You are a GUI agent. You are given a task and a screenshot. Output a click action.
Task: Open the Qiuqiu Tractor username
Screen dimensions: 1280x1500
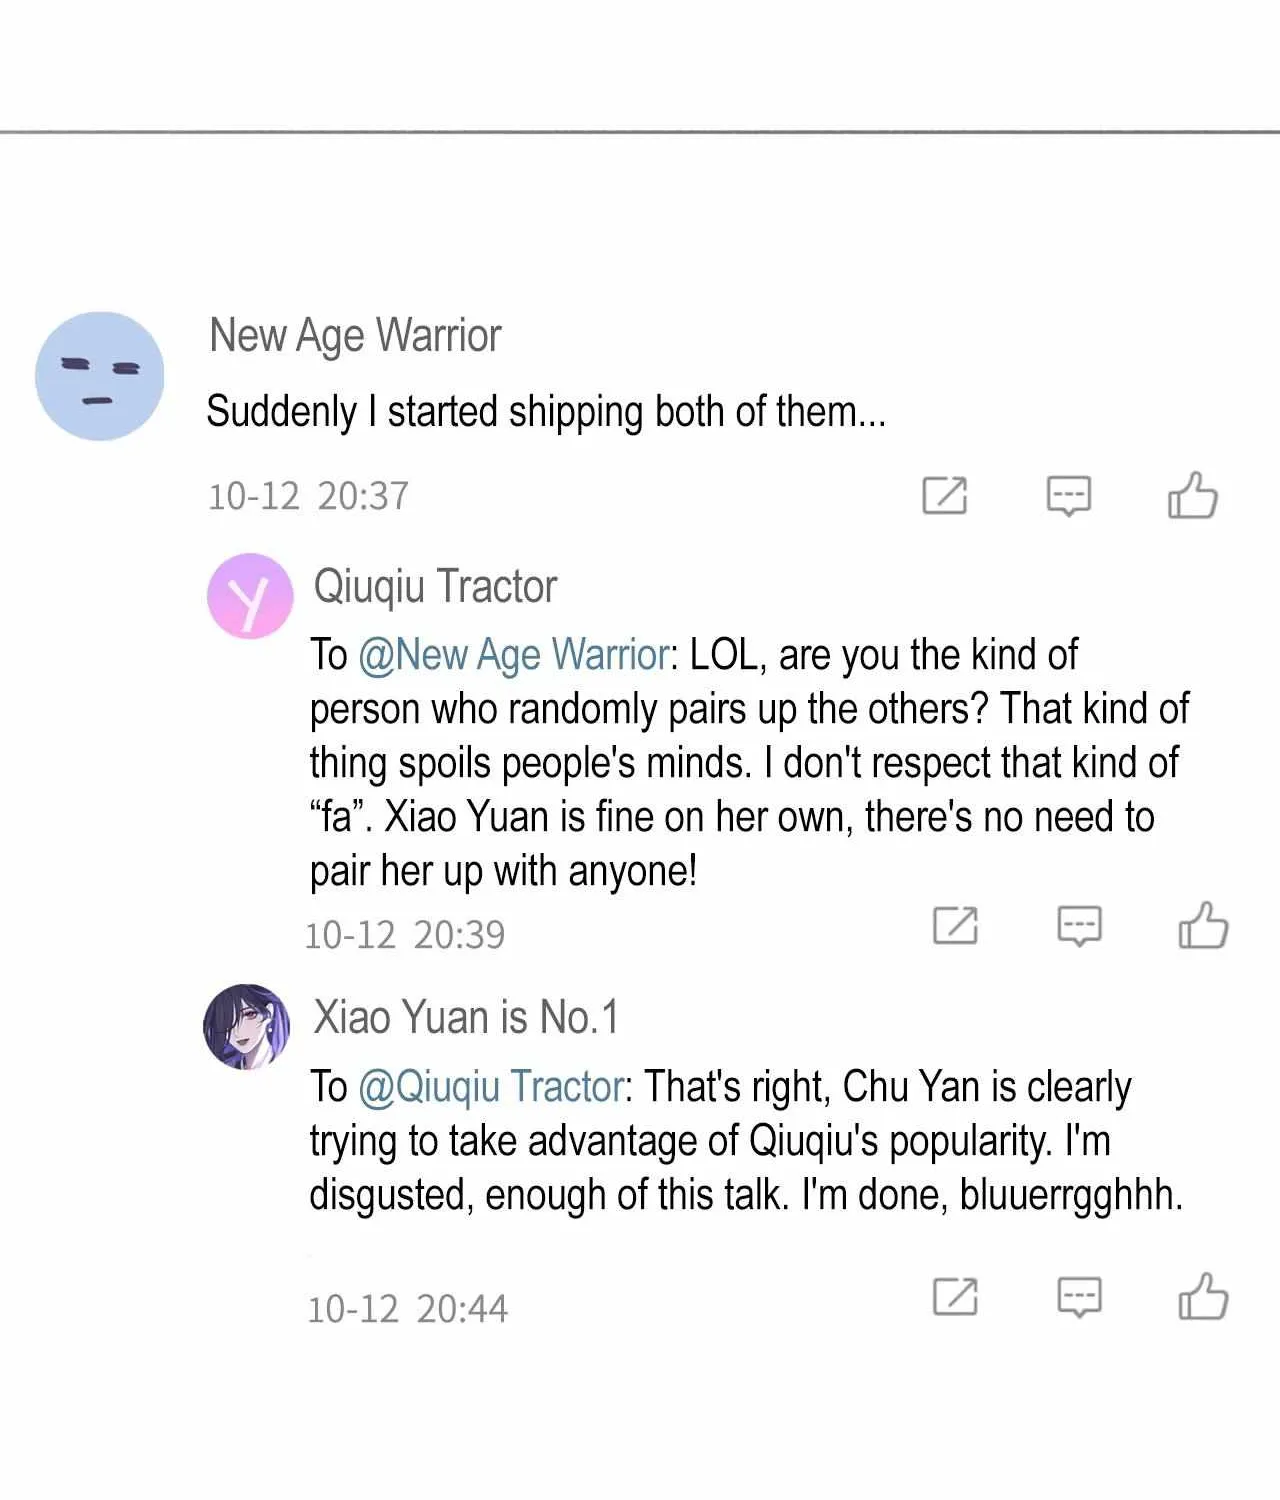(435, 587)
